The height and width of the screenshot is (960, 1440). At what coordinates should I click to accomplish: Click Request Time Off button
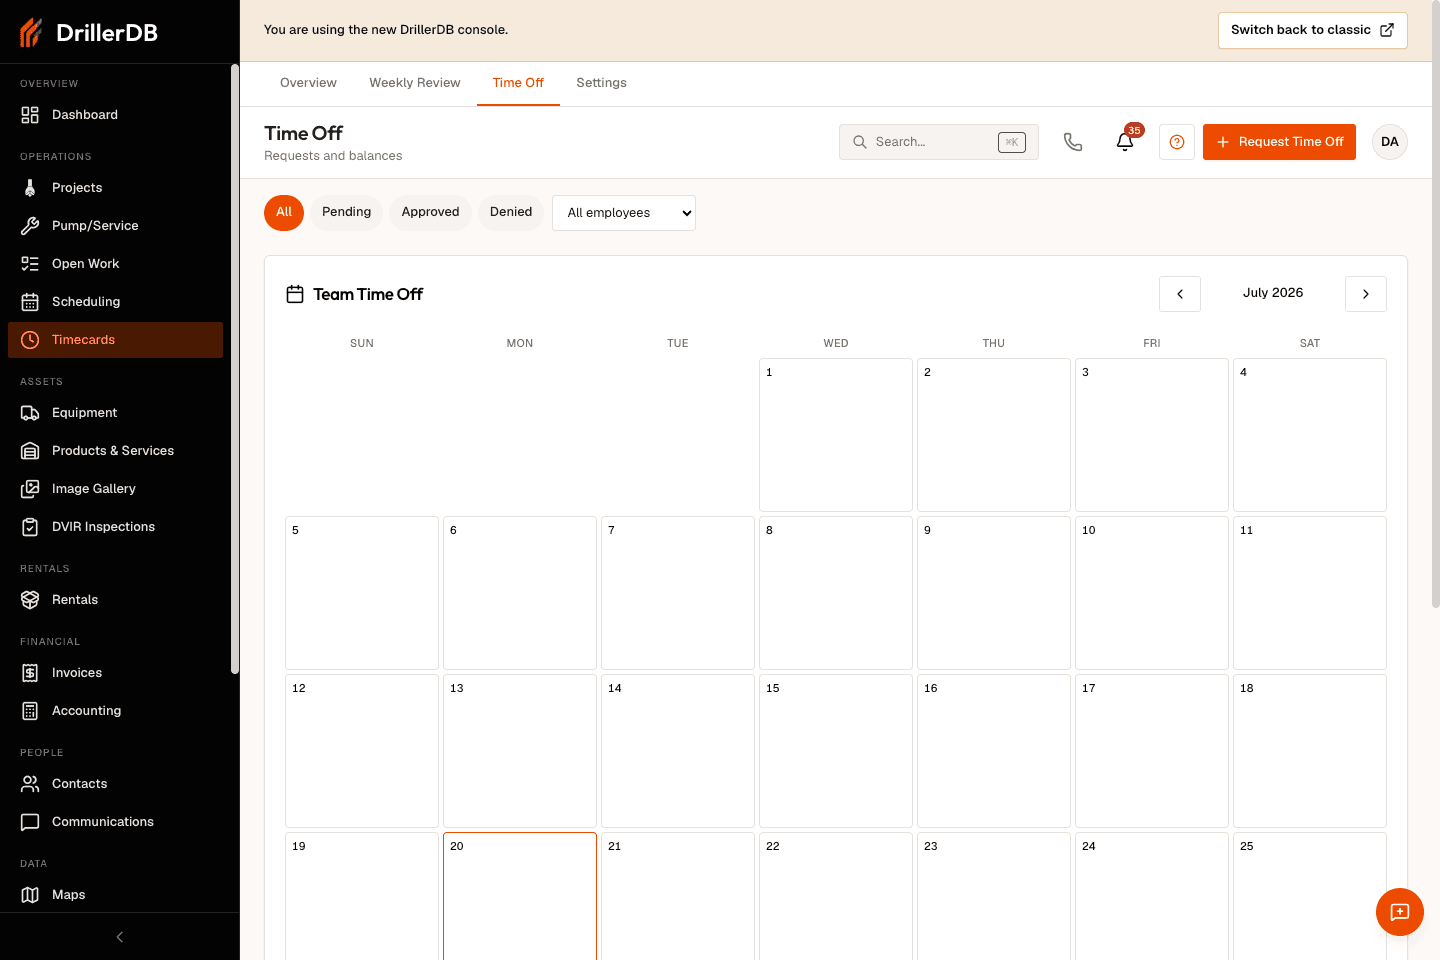[x=1279, y=142]
